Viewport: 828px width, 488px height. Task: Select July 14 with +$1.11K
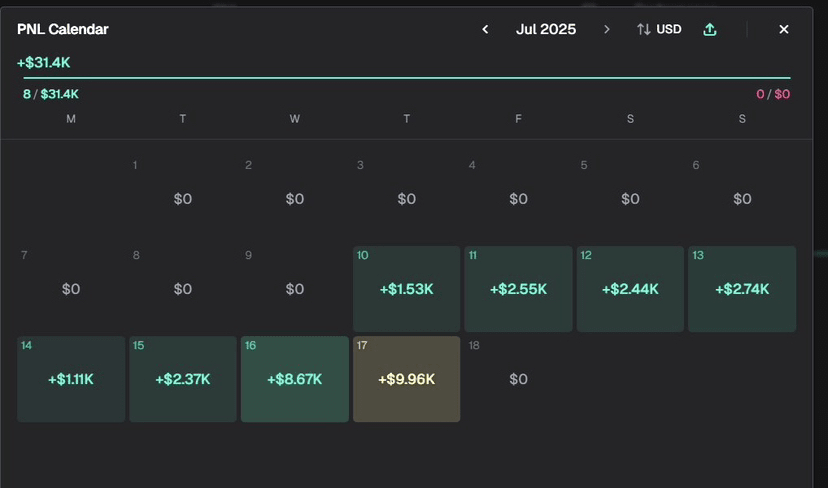71,379
